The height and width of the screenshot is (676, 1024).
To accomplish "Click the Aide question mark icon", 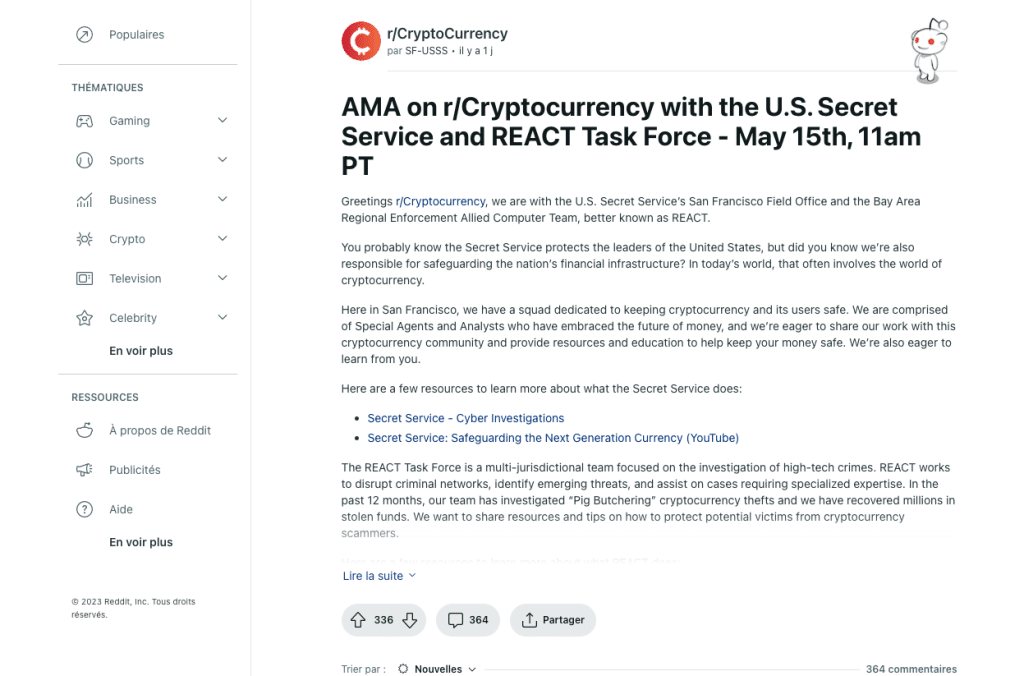I will click(x=84, y=509).
